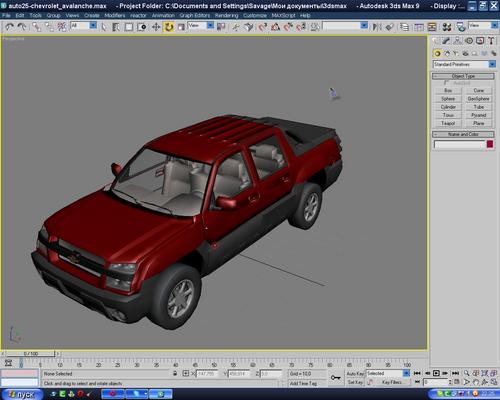Click the object name input field

pyautogui.click(x=460, y=144)
